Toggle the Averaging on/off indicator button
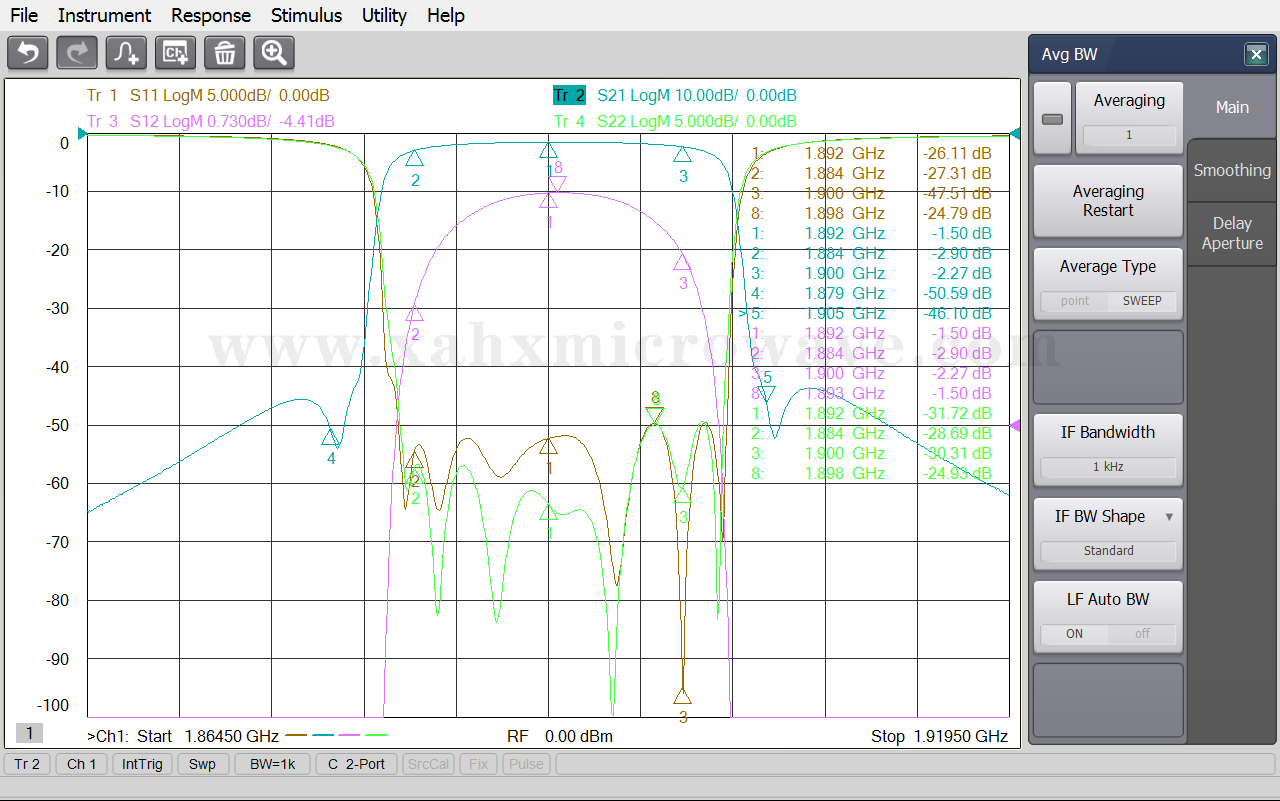The width and height of the screenshot is (1280, 801). [1052, 119]
